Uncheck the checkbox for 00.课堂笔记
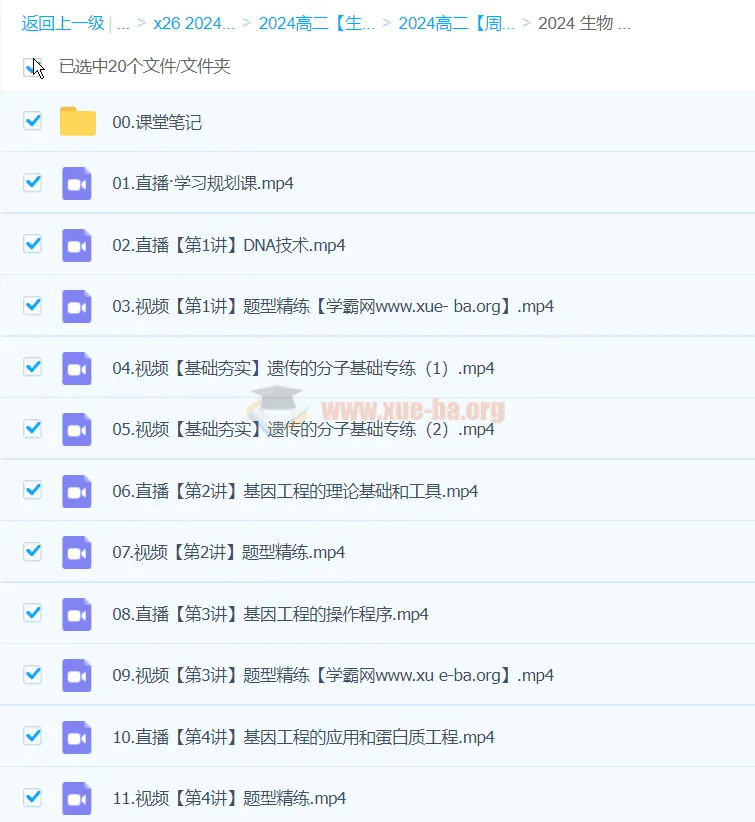 pyautogui.click(x=33, y=121)
